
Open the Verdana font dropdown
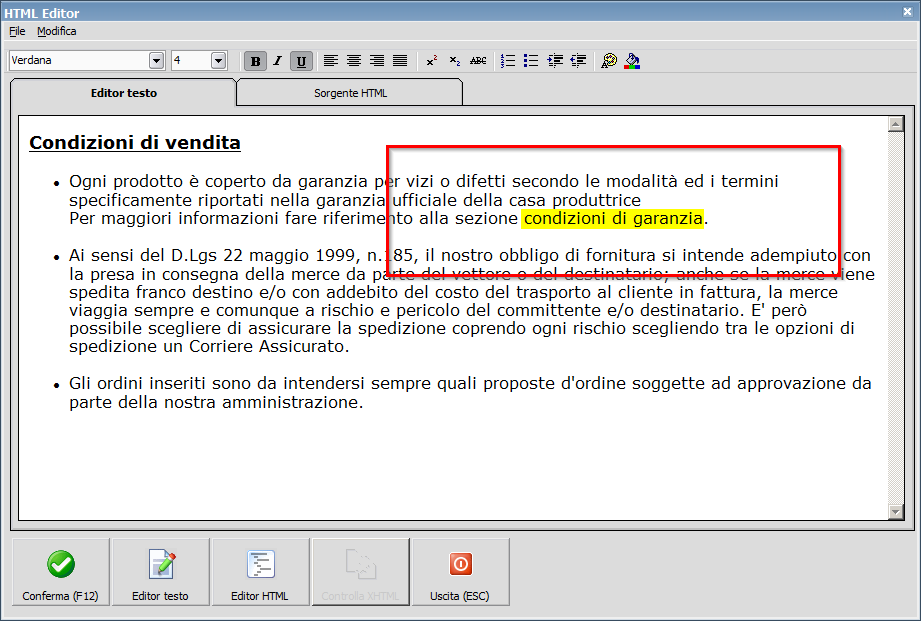[156, 61]
